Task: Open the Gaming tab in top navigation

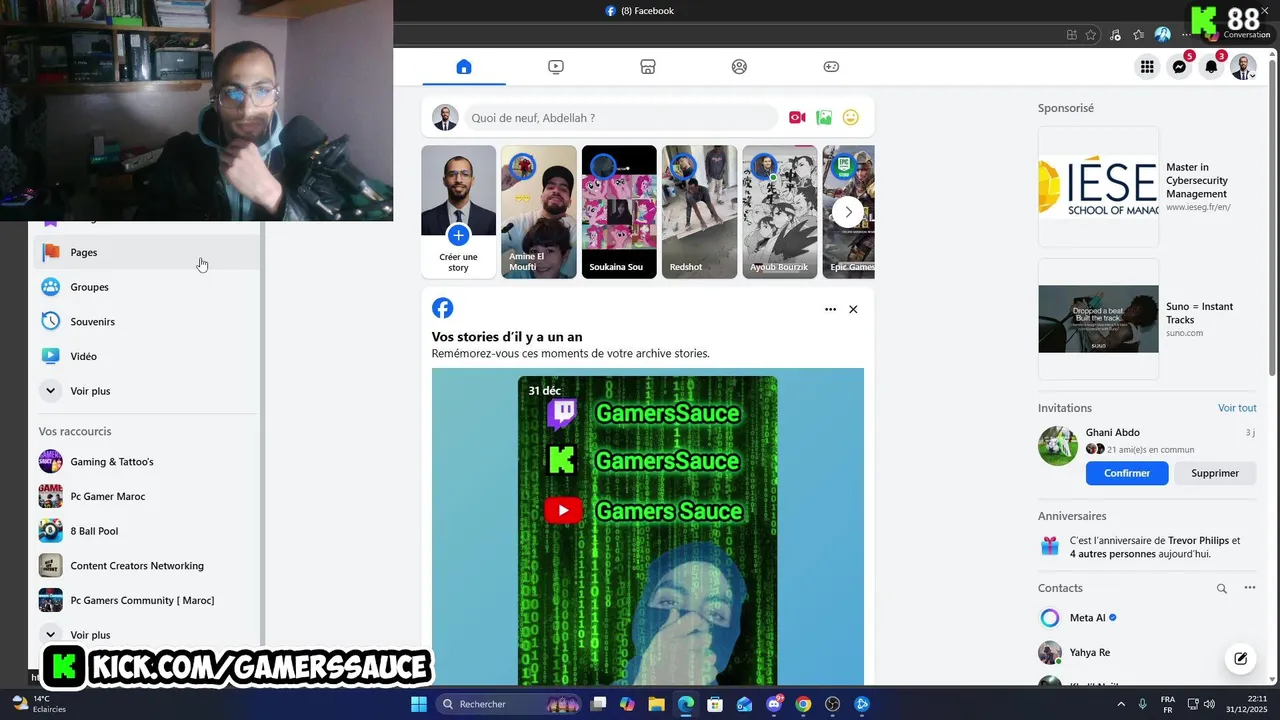Action: [x=831, y=67]
